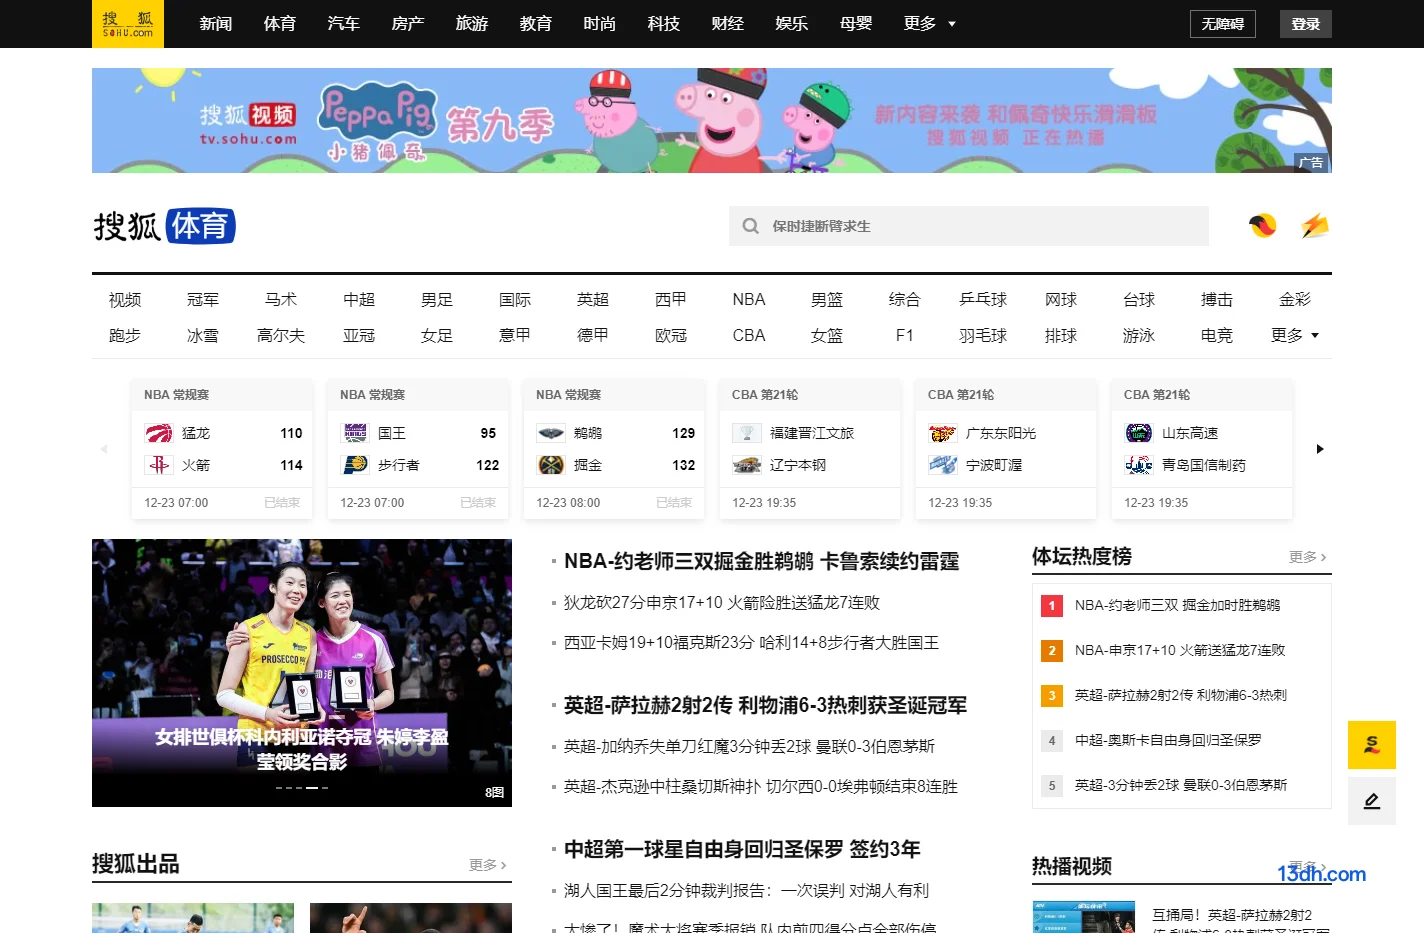1424x933 pixels.
Task: Click the 青岛国信制药 team logo
Action: click(x=1139, y=465)
